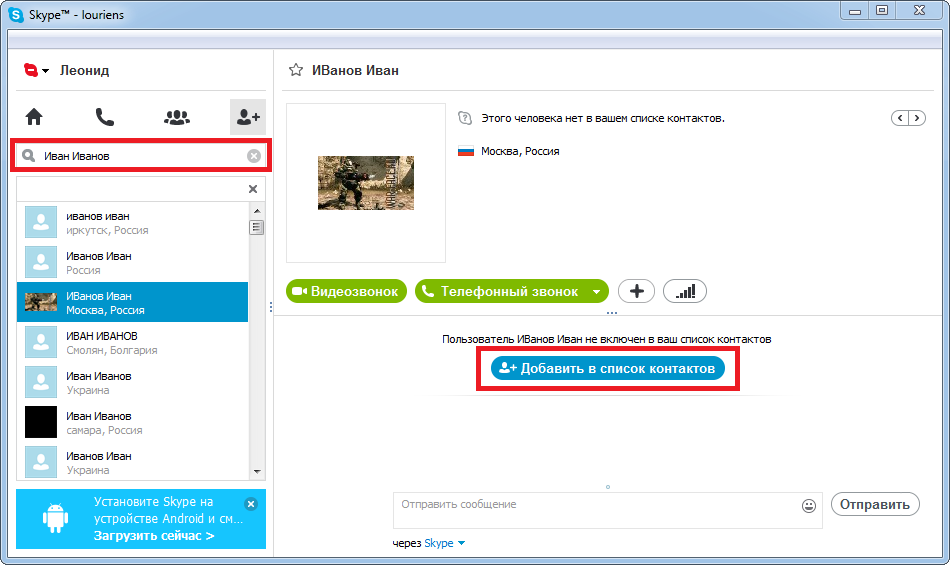Click the contact profile picture
This screenshot has height=565, width=950.
coord(366,183)
